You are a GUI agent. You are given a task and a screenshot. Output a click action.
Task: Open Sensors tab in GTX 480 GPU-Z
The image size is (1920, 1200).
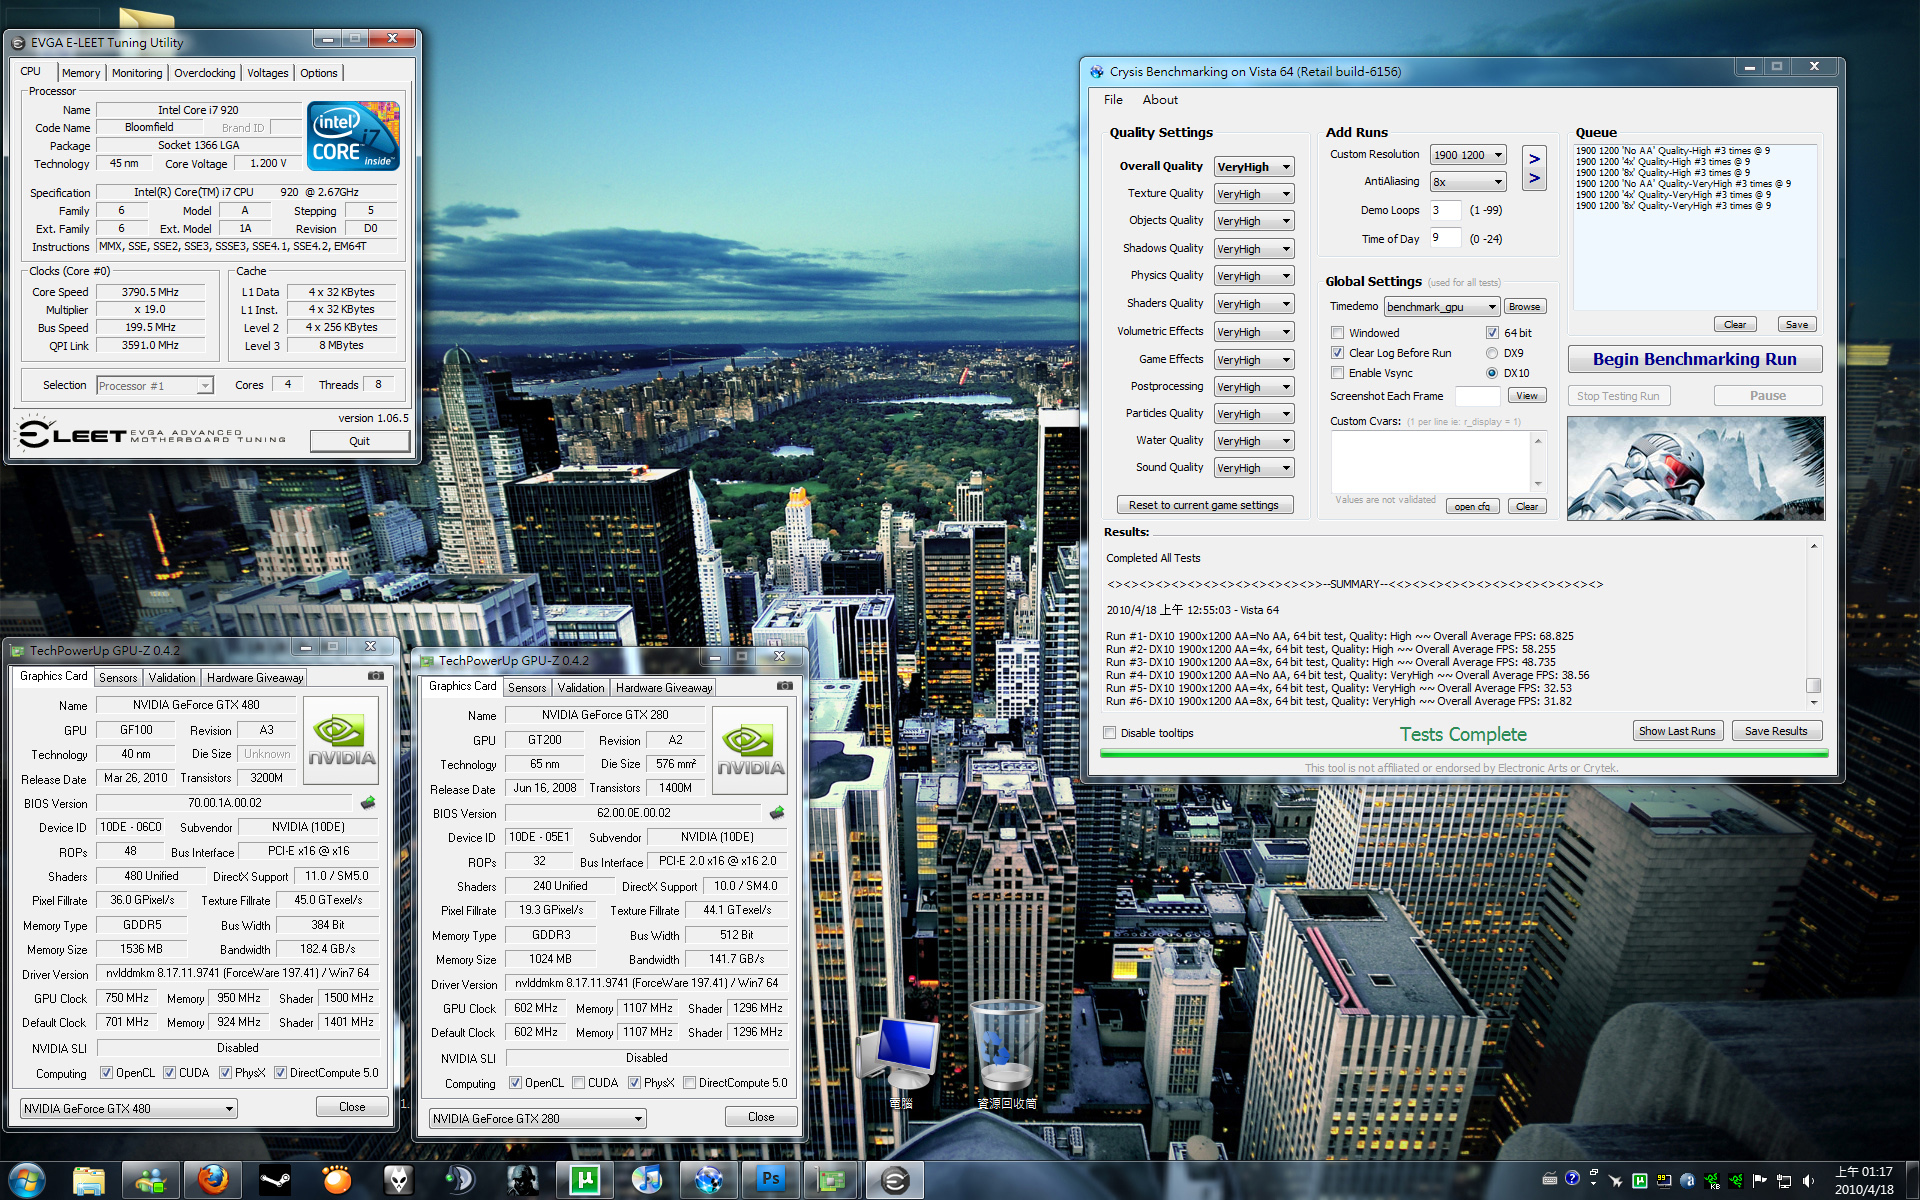pos(118,677)
